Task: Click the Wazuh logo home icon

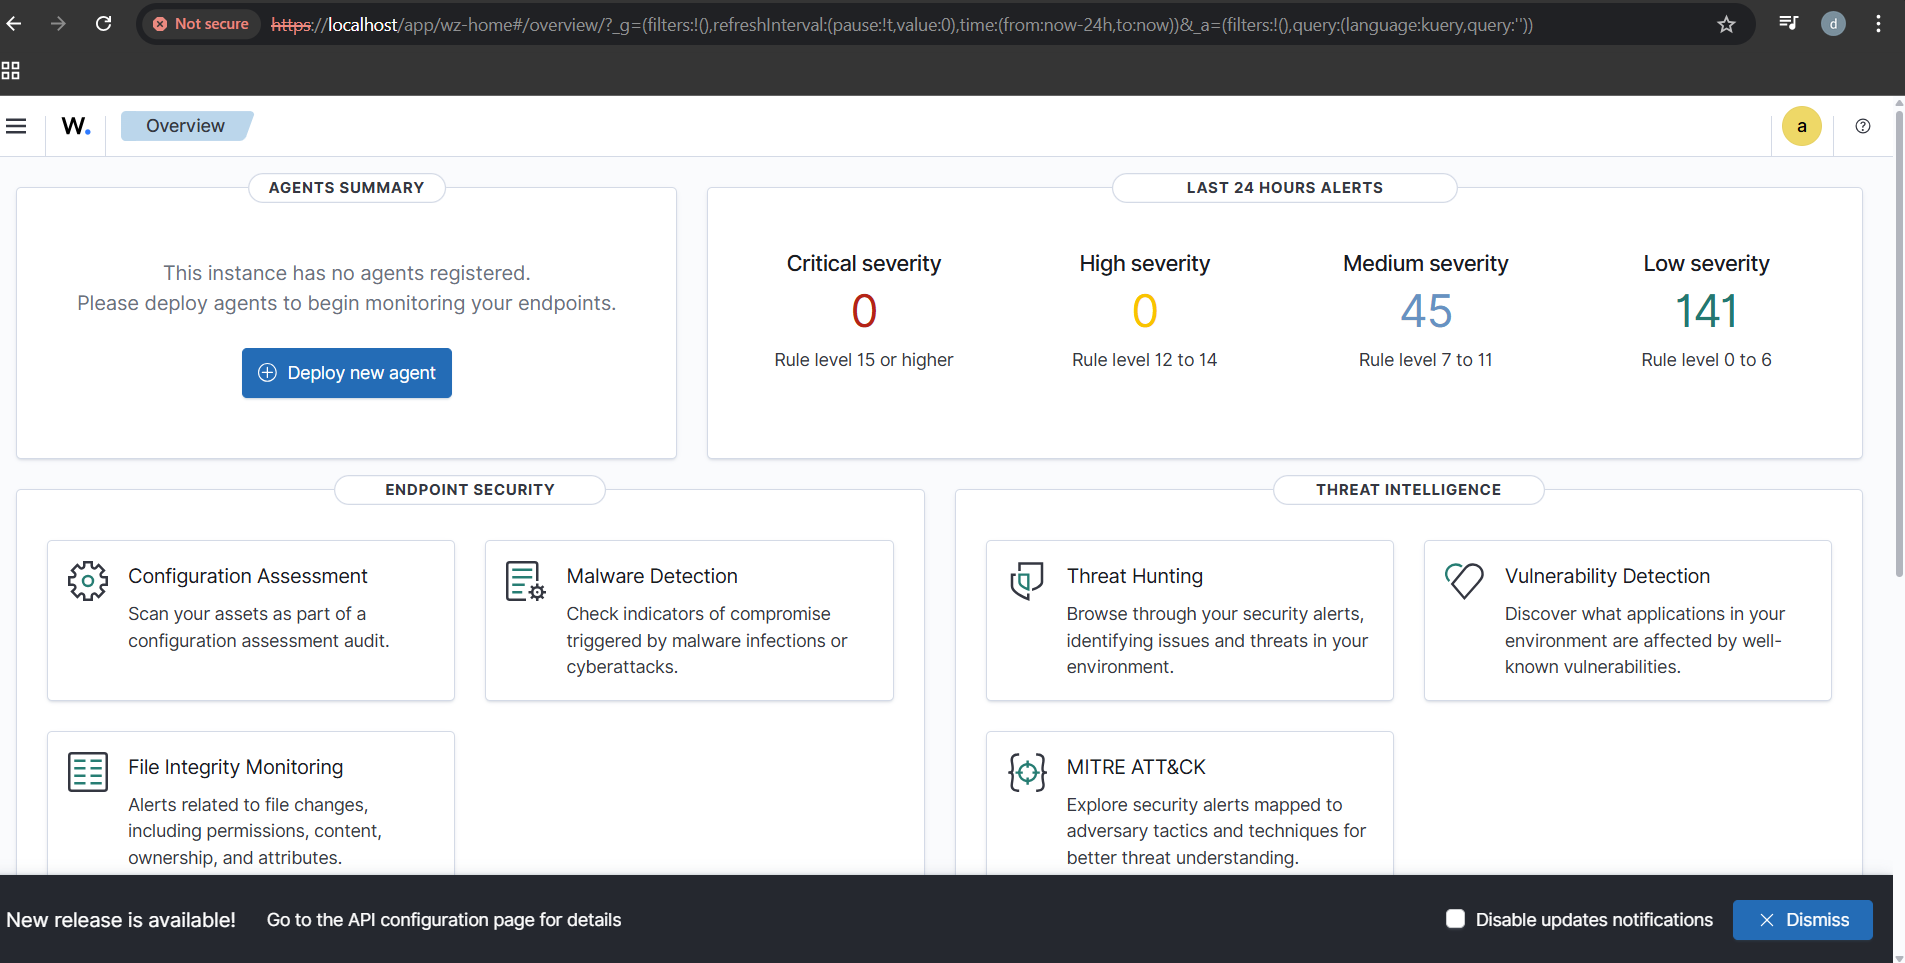Action: click(x=76, y=126)
